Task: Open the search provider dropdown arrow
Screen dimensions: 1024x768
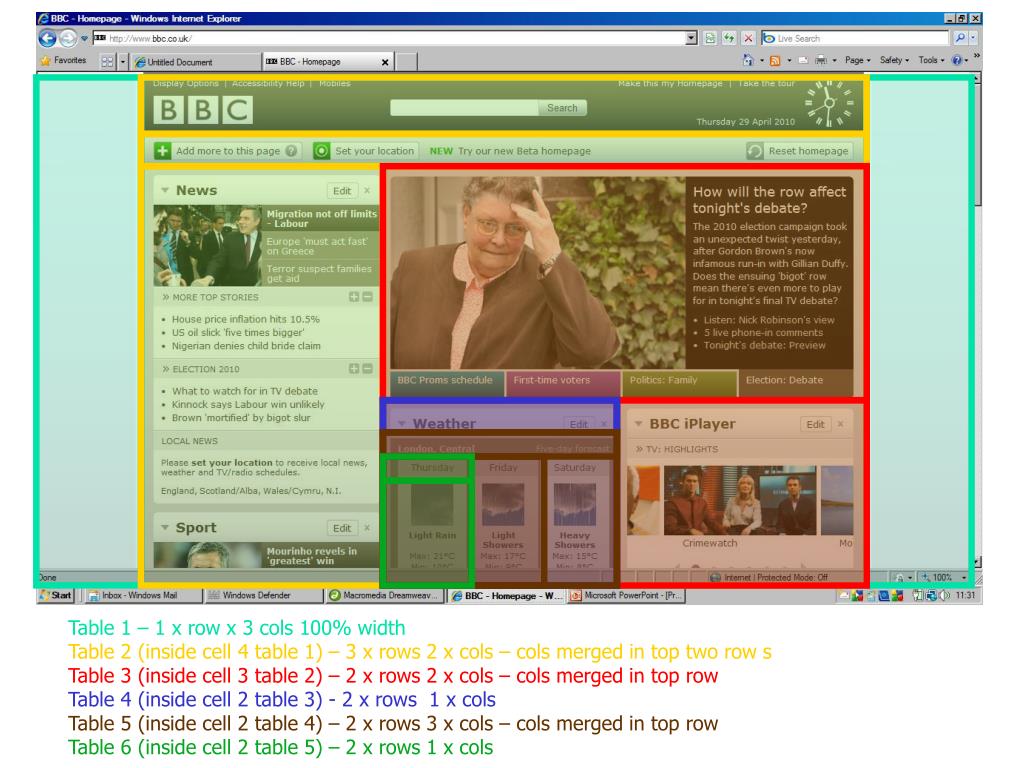Action: coord(973,39)
